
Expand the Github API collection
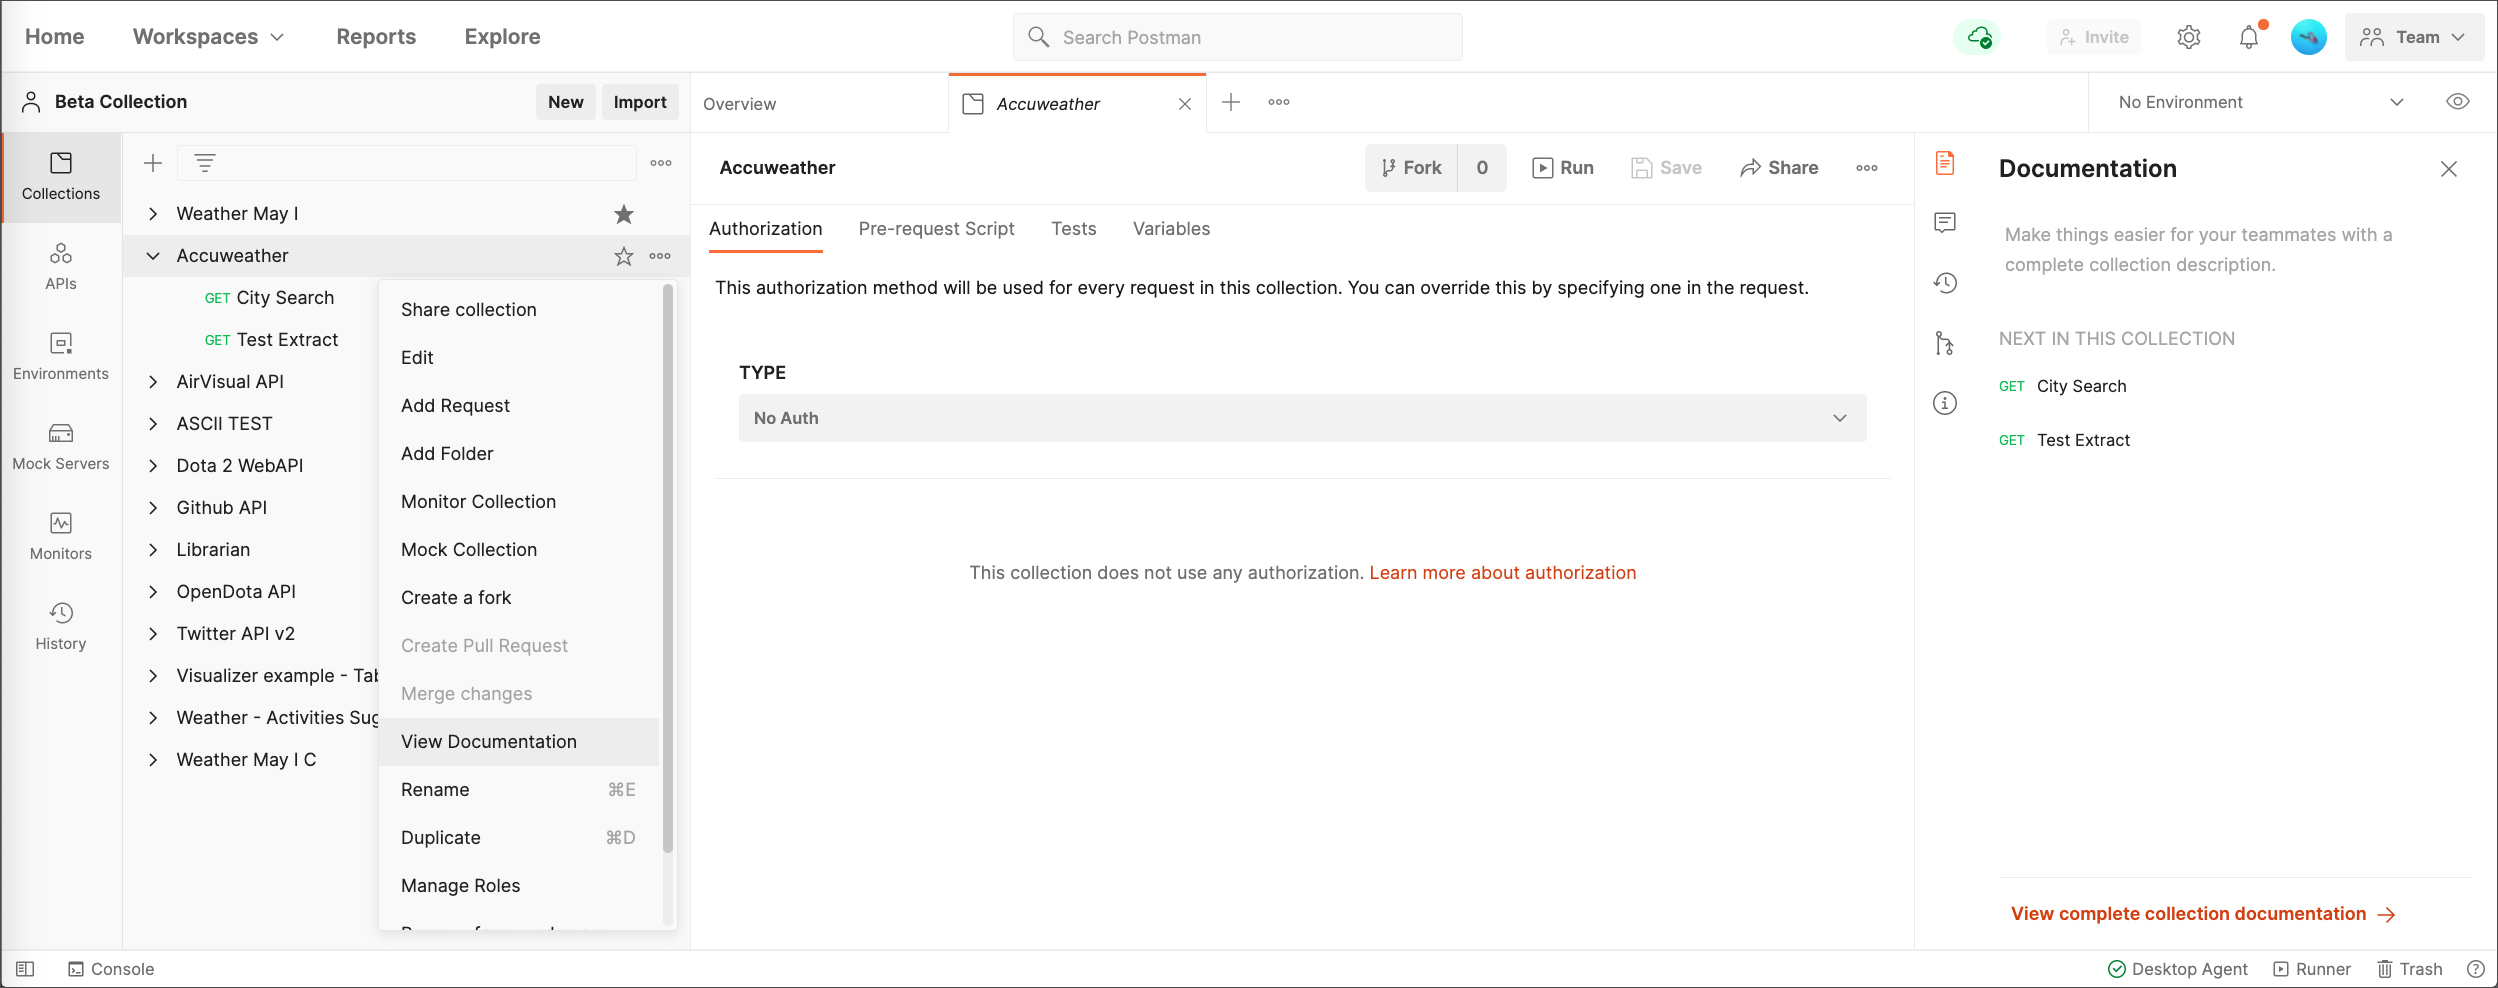[153, 508]
